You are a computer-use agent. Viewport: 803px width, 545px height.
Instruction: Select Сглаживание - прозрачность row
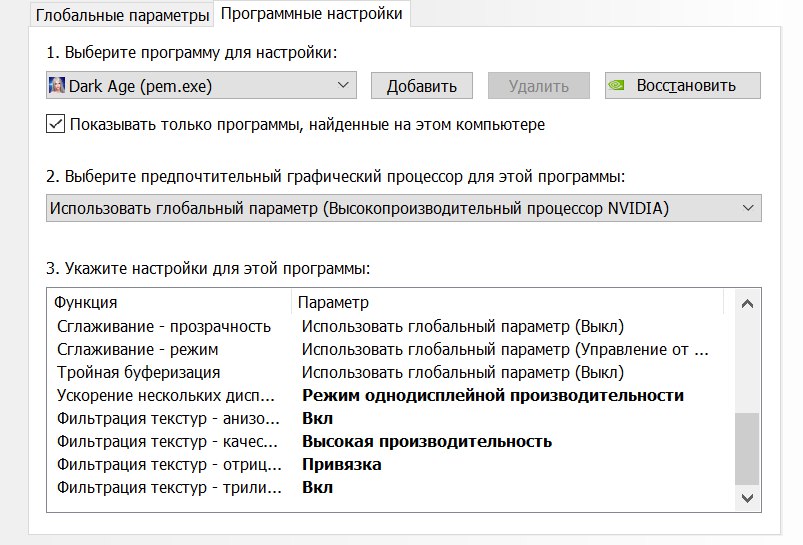point(391,326)
